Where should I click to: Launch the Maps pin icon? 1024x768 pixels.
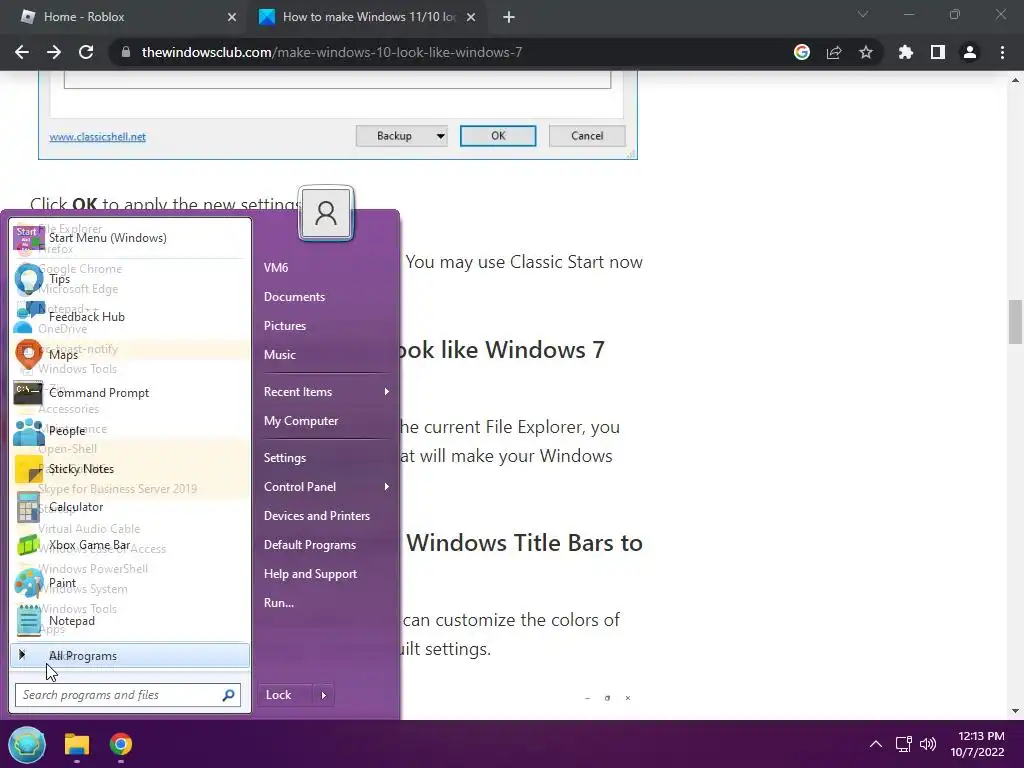pyautogui.click(x=28, y=355)
